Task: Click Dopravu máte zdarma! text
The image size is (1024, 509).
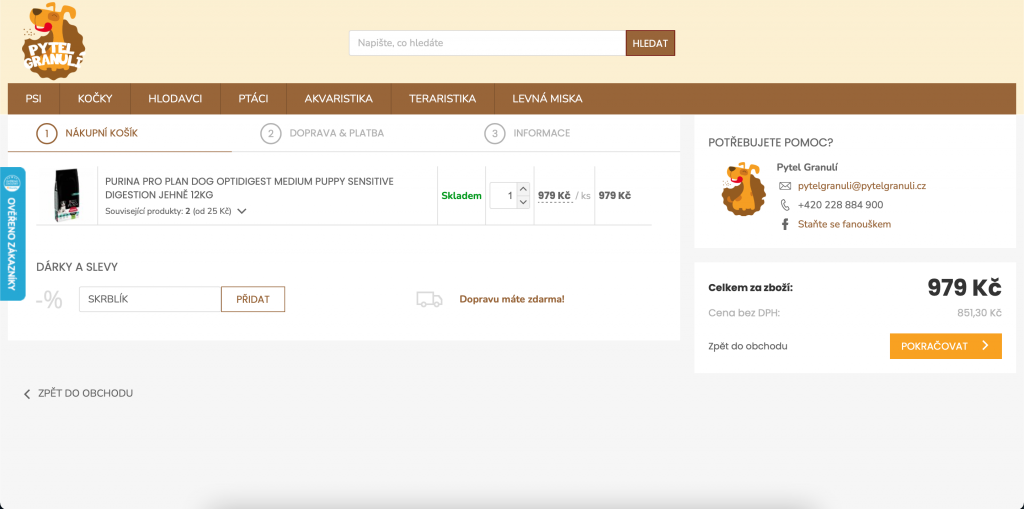Action: (512, 299)
